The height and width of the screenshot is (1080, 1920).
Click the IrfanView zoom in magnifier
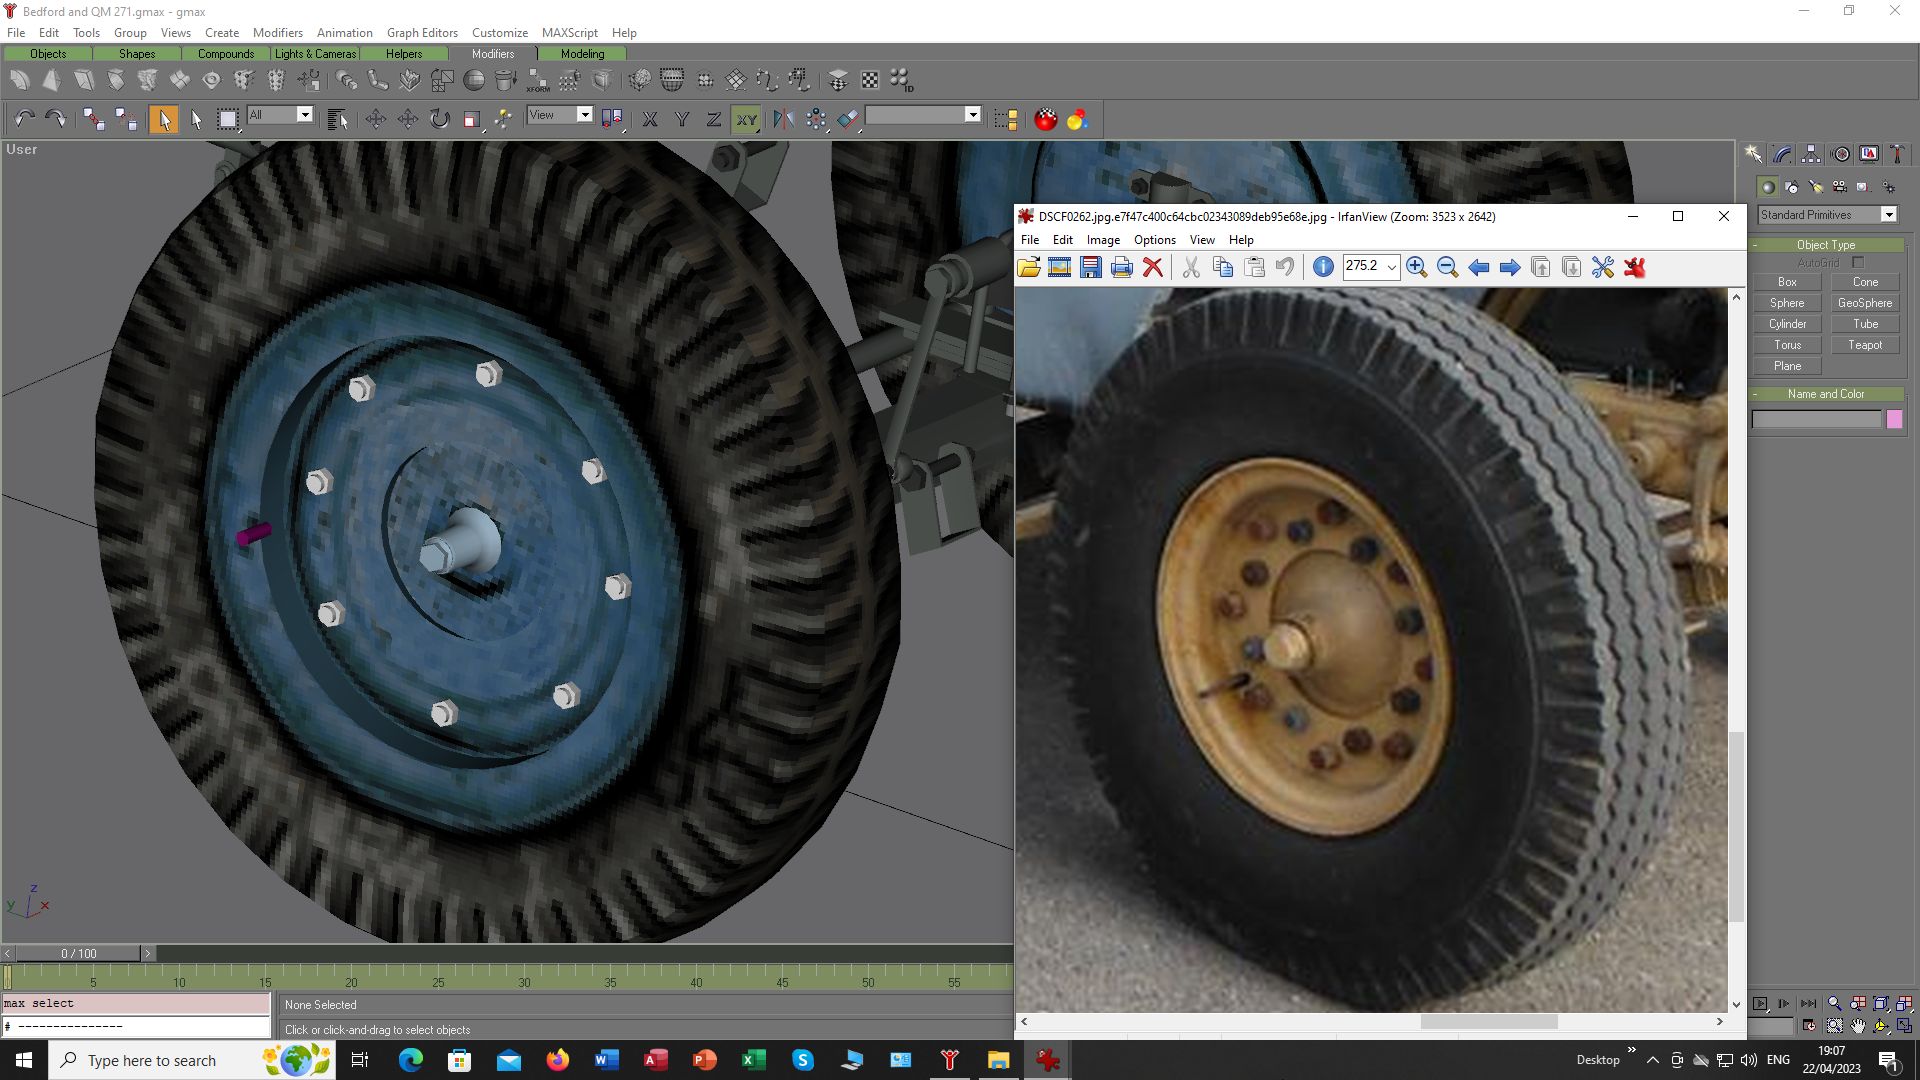(x=1416, y=267)
